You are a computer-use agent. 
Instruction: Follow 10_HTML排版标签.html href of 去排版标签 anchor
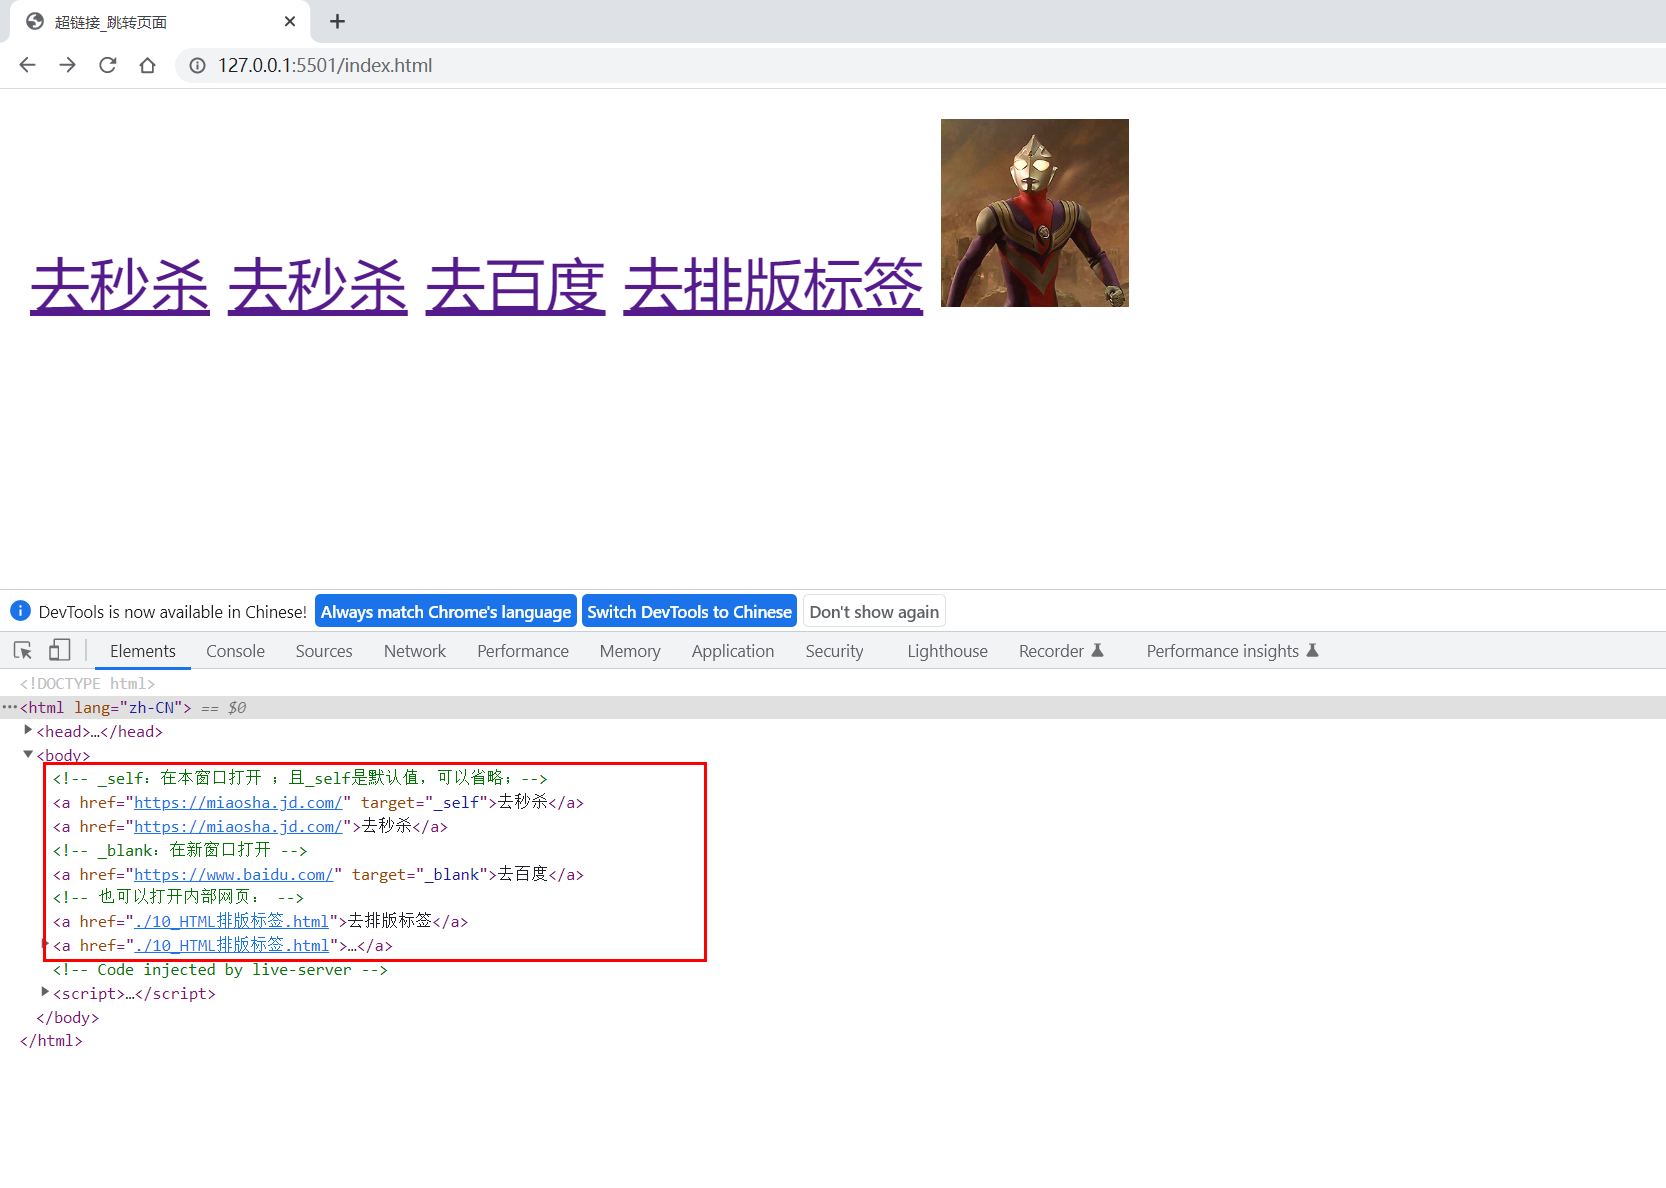pos(231,921)
